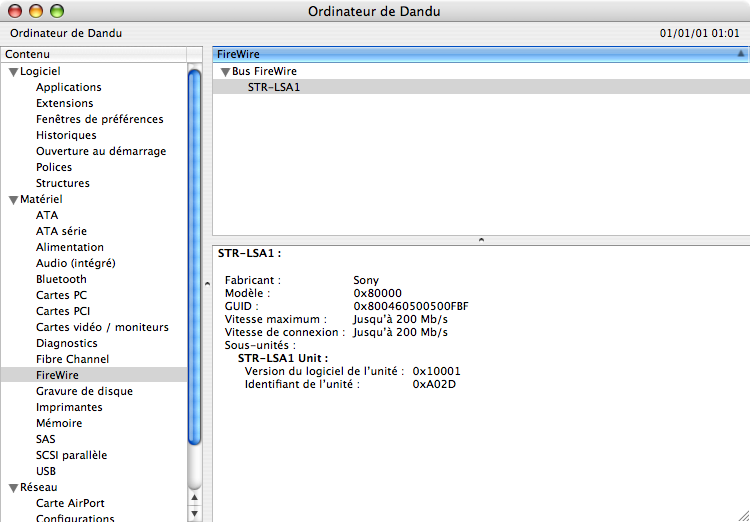This screenshot has height=522, width=750.
Task: Select the STR-LSA1 device row
Action: (481, 87)
